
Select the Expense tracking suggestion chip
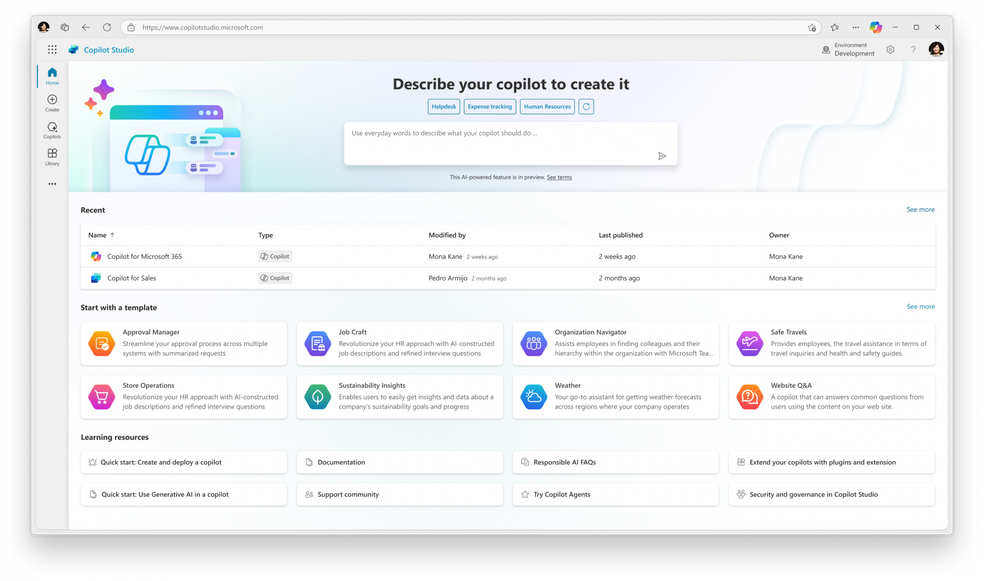coord(489,106)
